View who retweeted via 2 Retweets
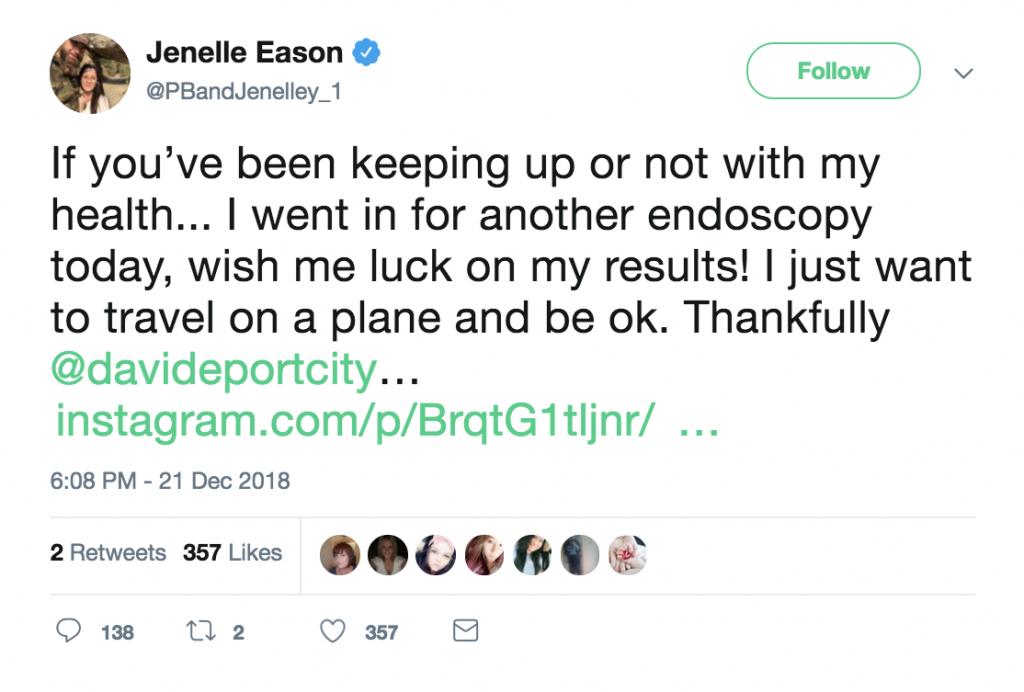 tap(108, 553)
